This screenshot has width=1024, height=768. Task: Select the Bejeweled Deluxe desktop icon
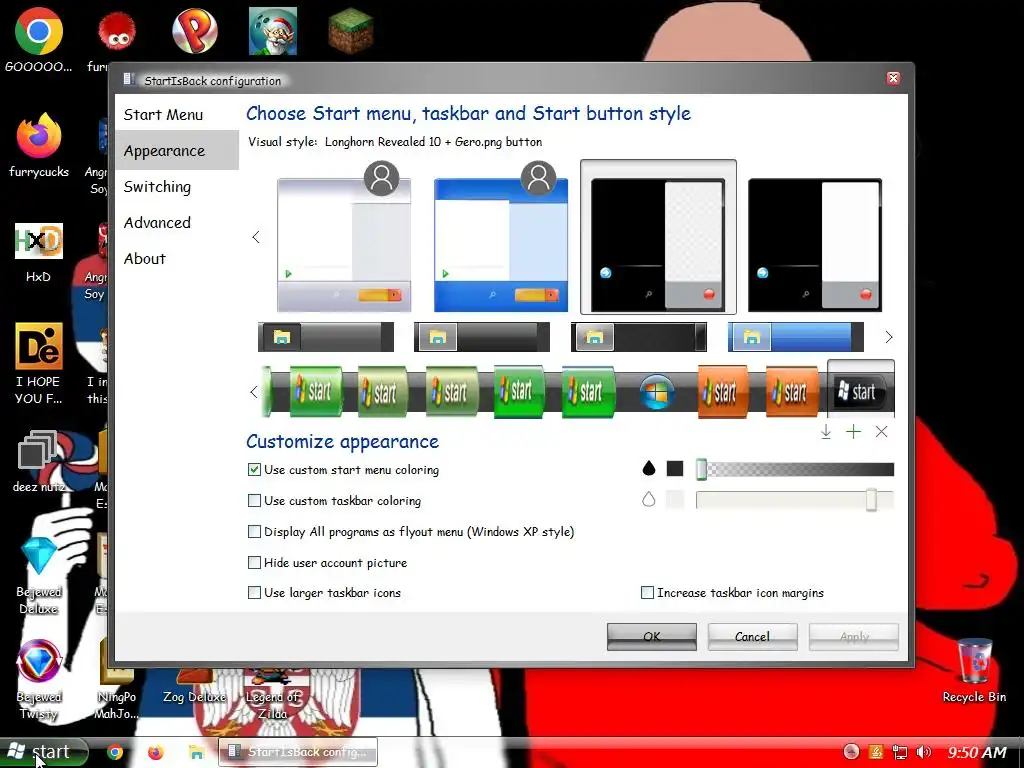tap(39, 576)
